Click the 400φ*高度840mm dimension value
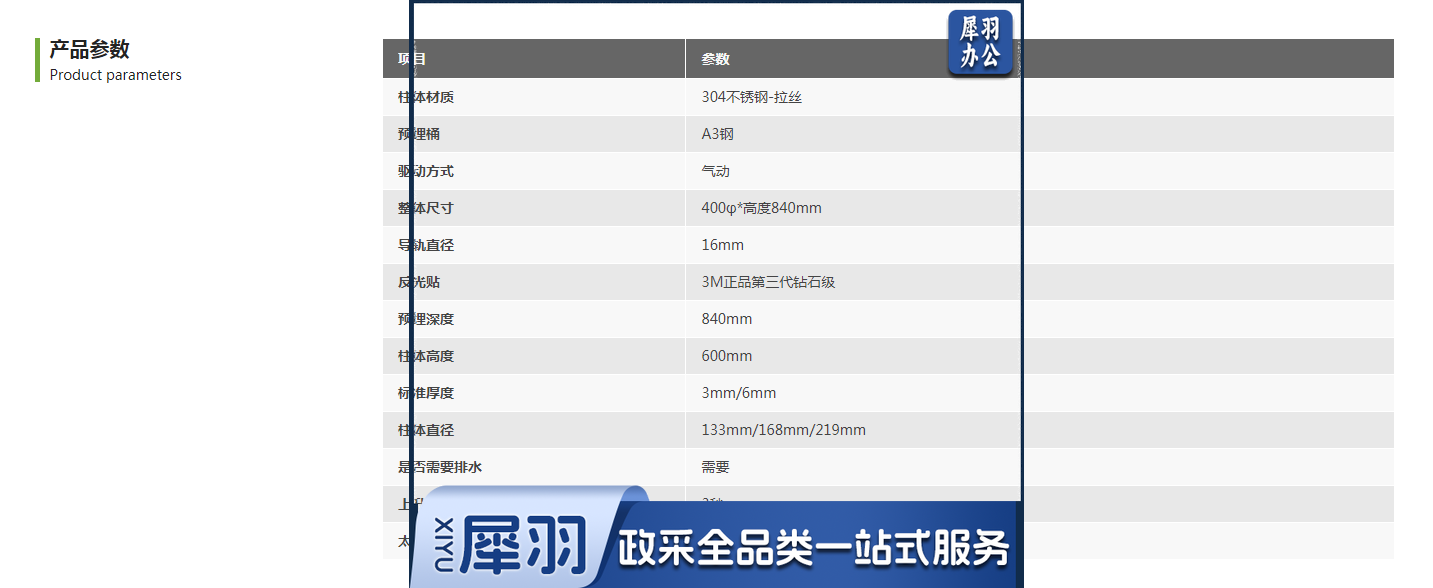The height and width of the screenshot is (588, 1433). pos(762,208)
